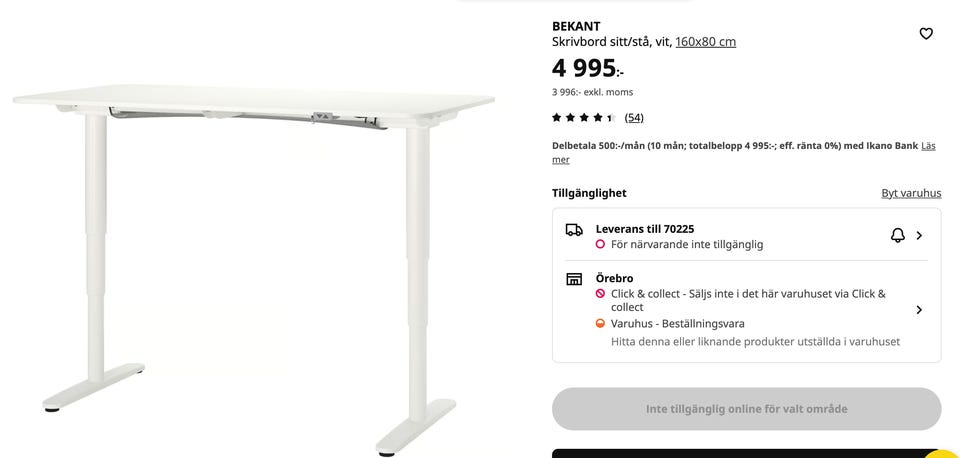
Task: Click the star rating icons
Action: point(584,118)
